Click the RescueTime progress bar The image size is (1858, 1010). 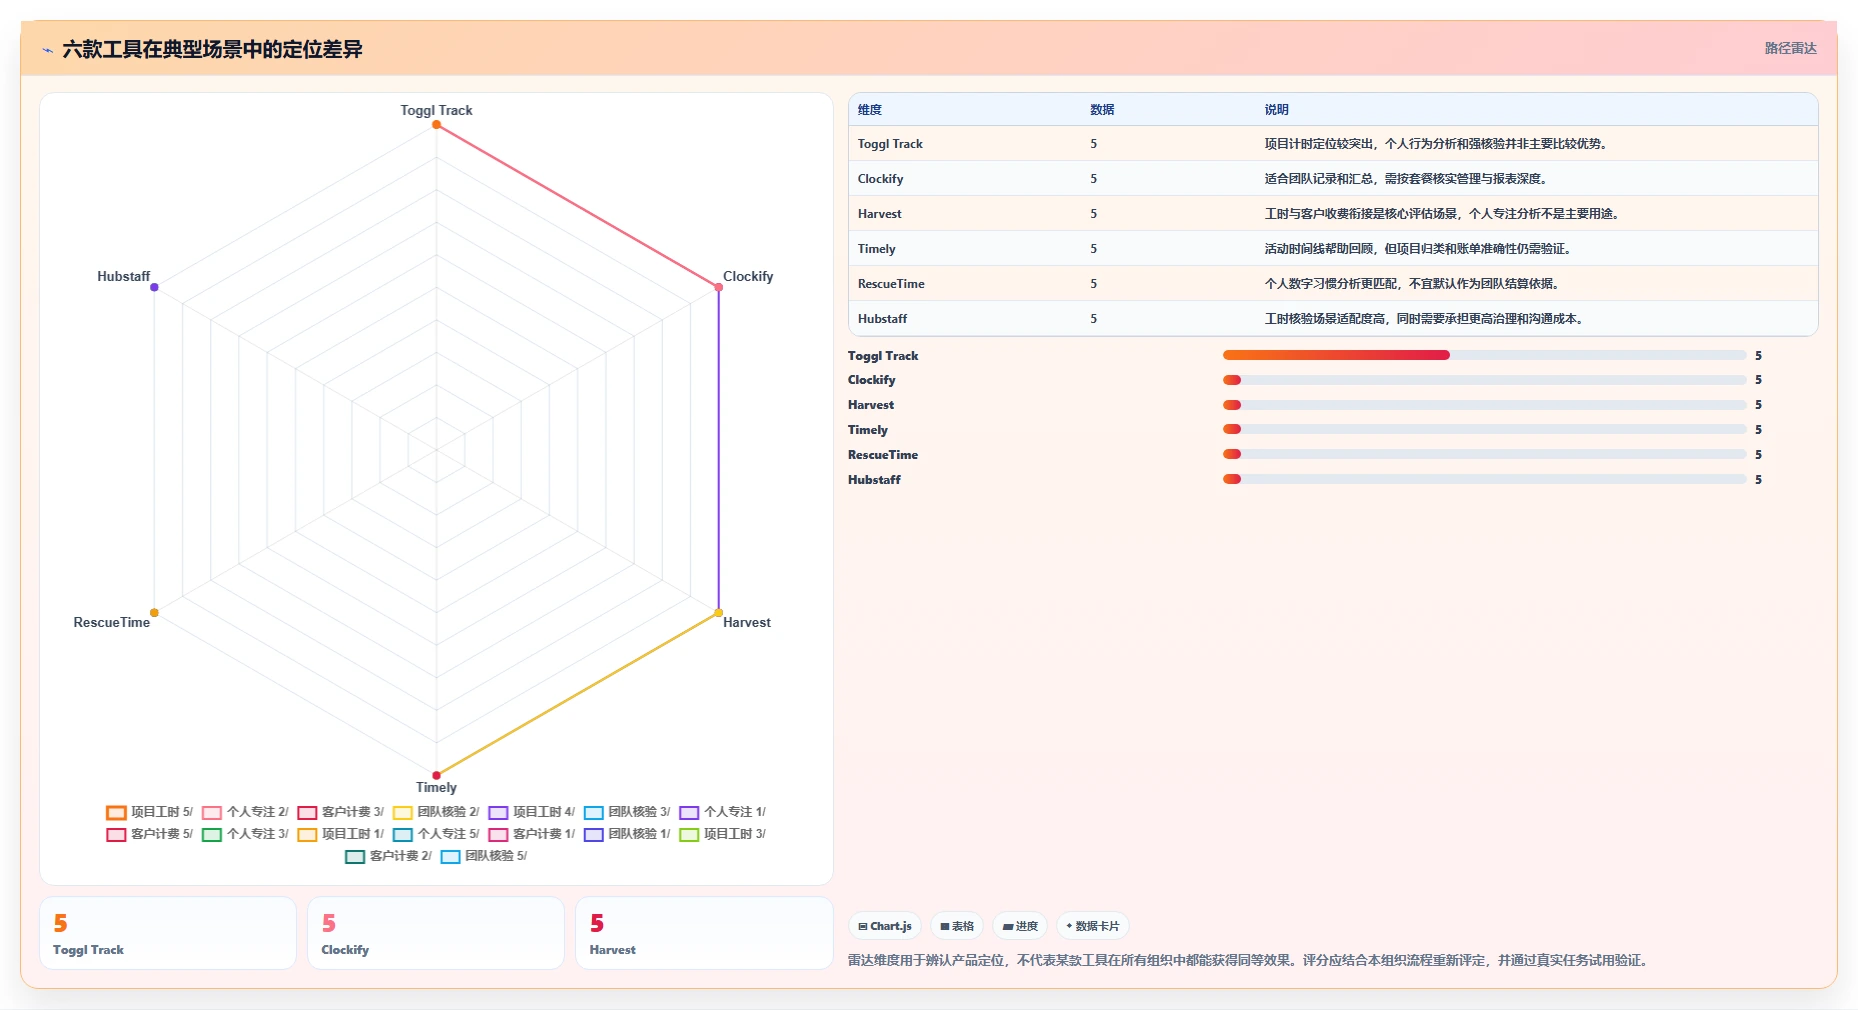1484,454
